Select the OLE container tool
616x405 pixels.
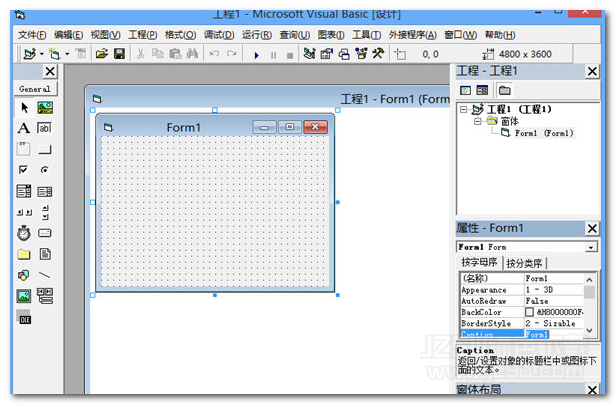[x=24, y=317]
